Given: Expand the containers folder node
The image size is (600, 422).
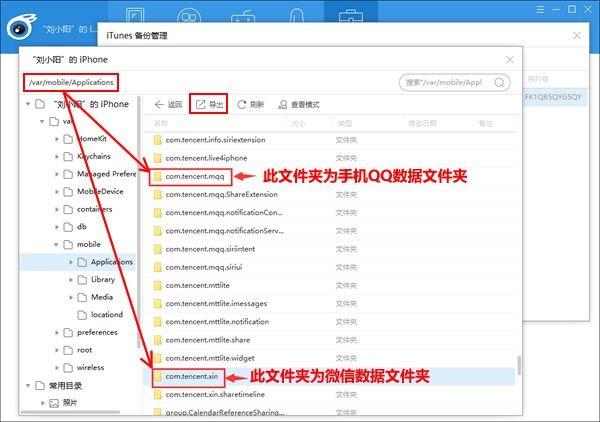Looking at the screenshot, I should pos(57,209).
